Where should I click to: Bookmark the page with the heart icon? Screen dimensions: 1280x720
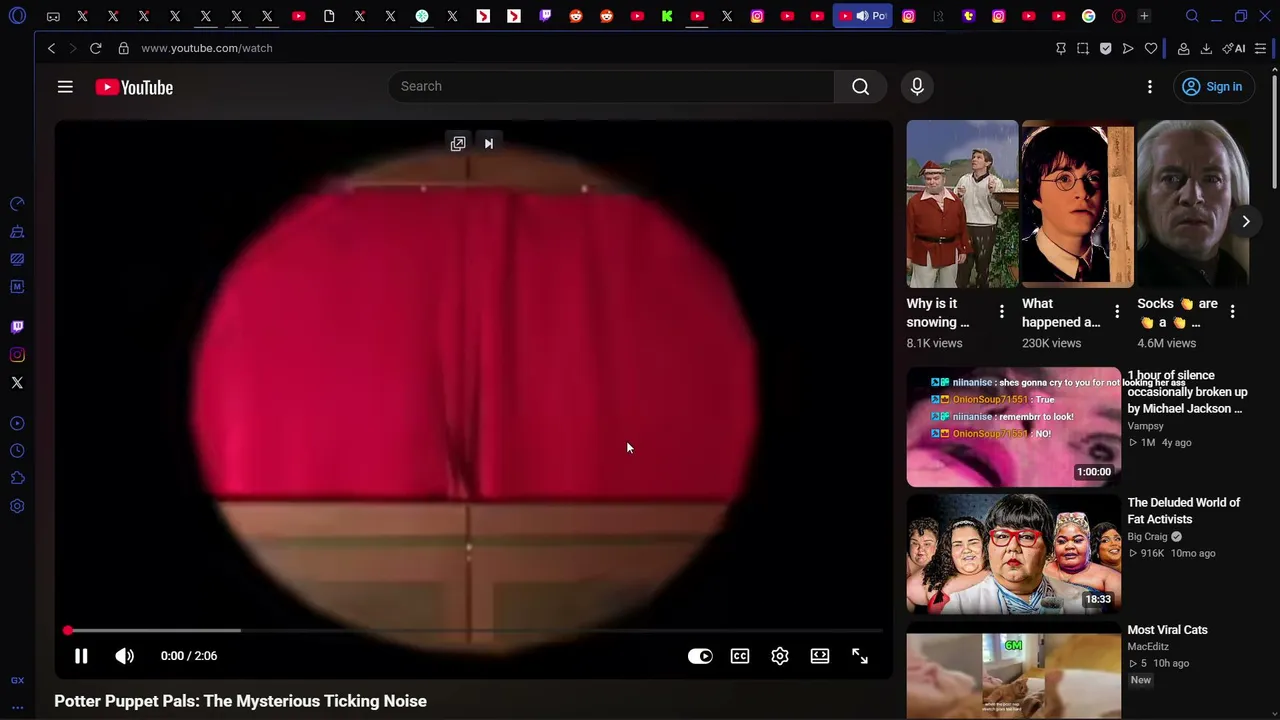tap(1151, 48)
